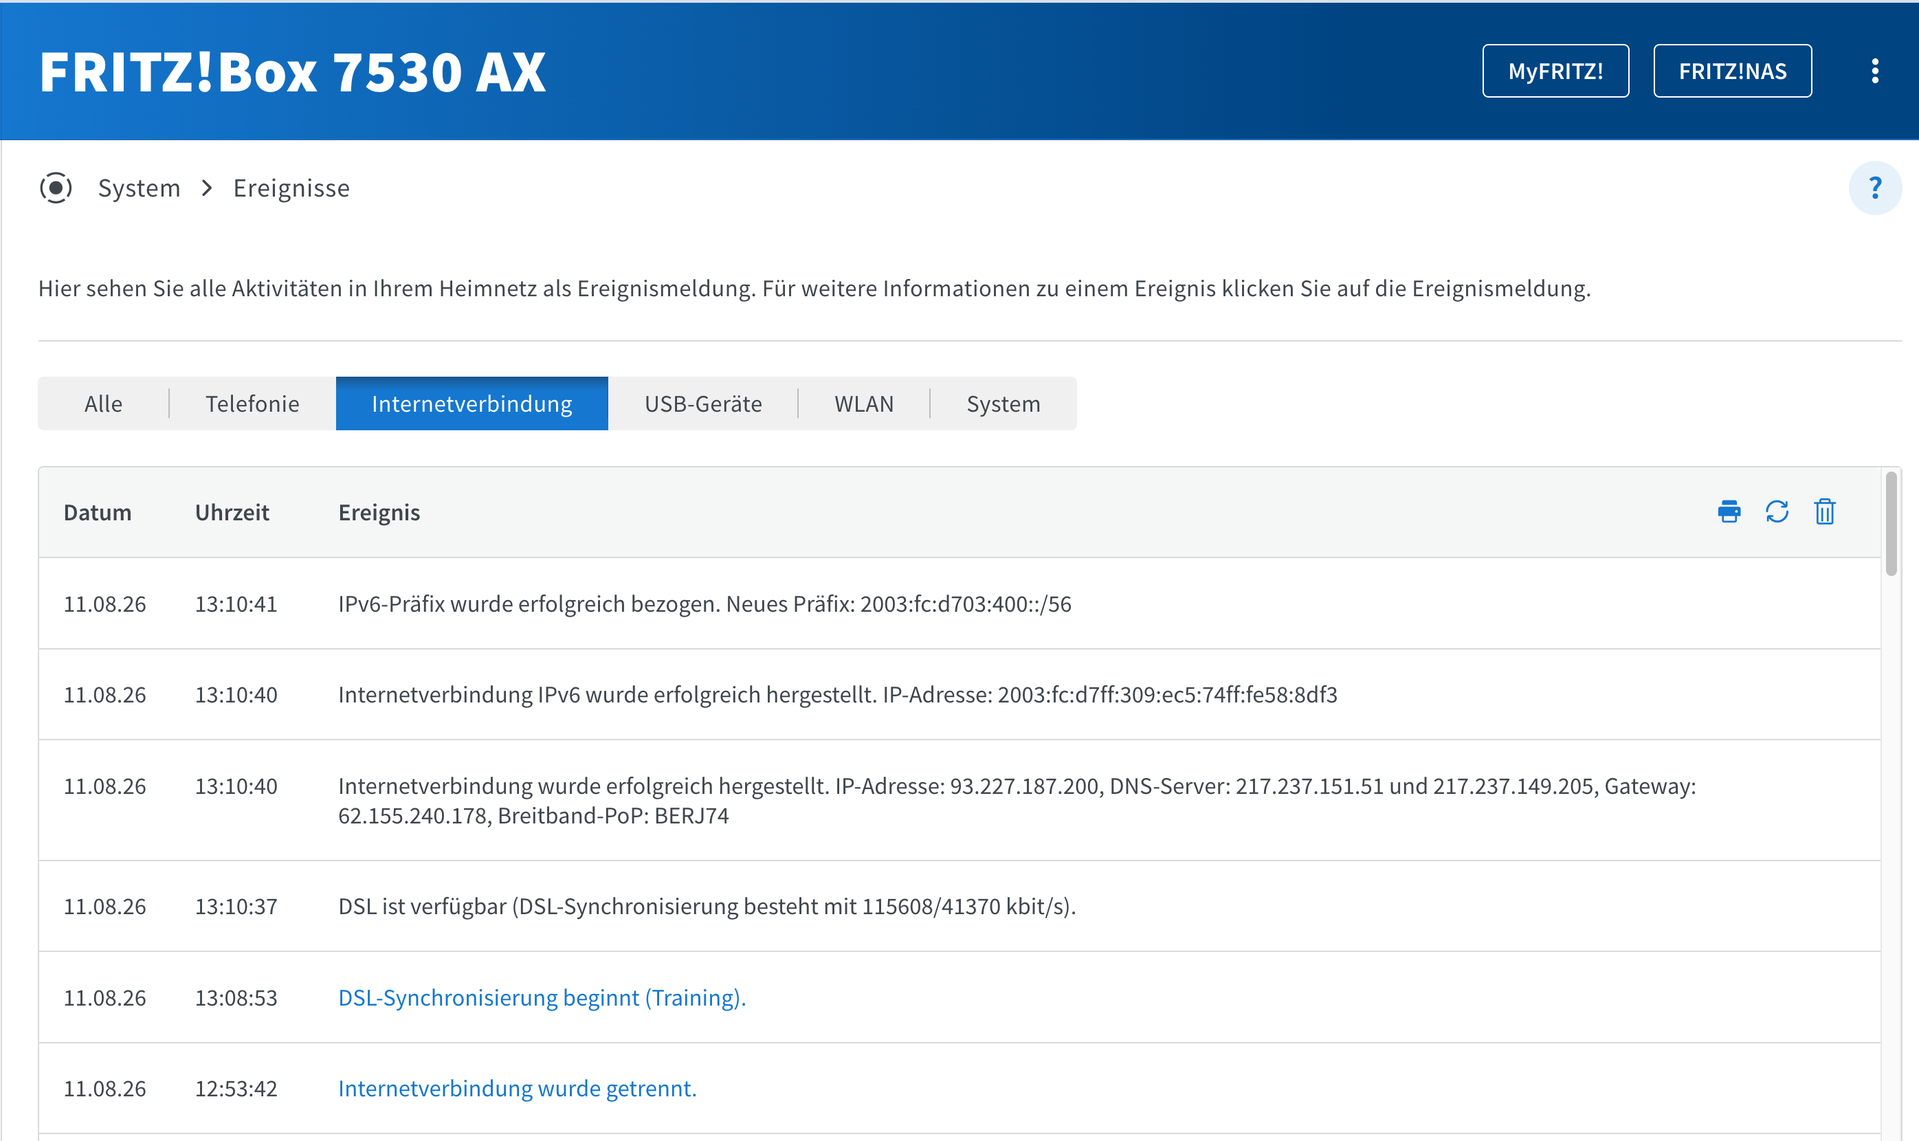The height and width of the screenshot is (1141, 1919).
Task: Click the event list scrollbar thumb
Action: 1891,523
